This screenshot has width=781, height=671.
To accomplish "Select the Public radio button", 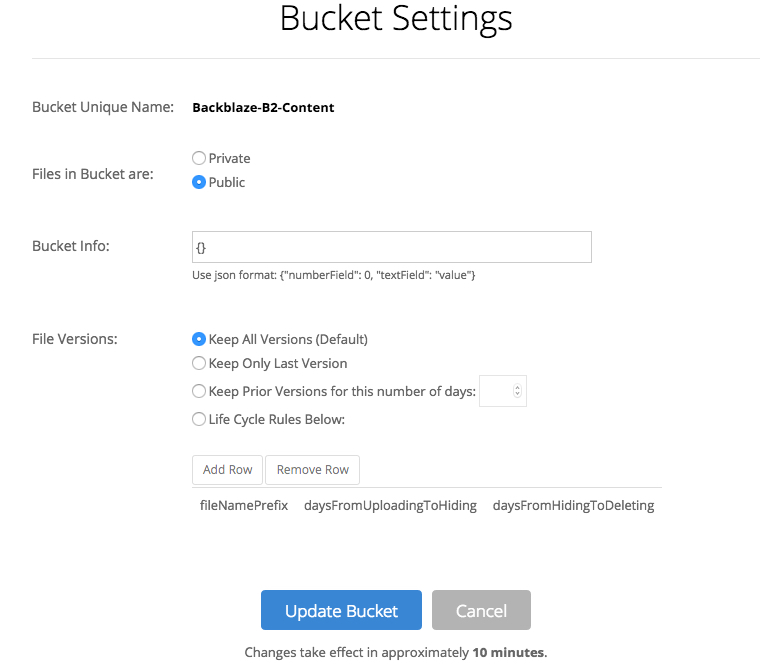I will point(199,182).
